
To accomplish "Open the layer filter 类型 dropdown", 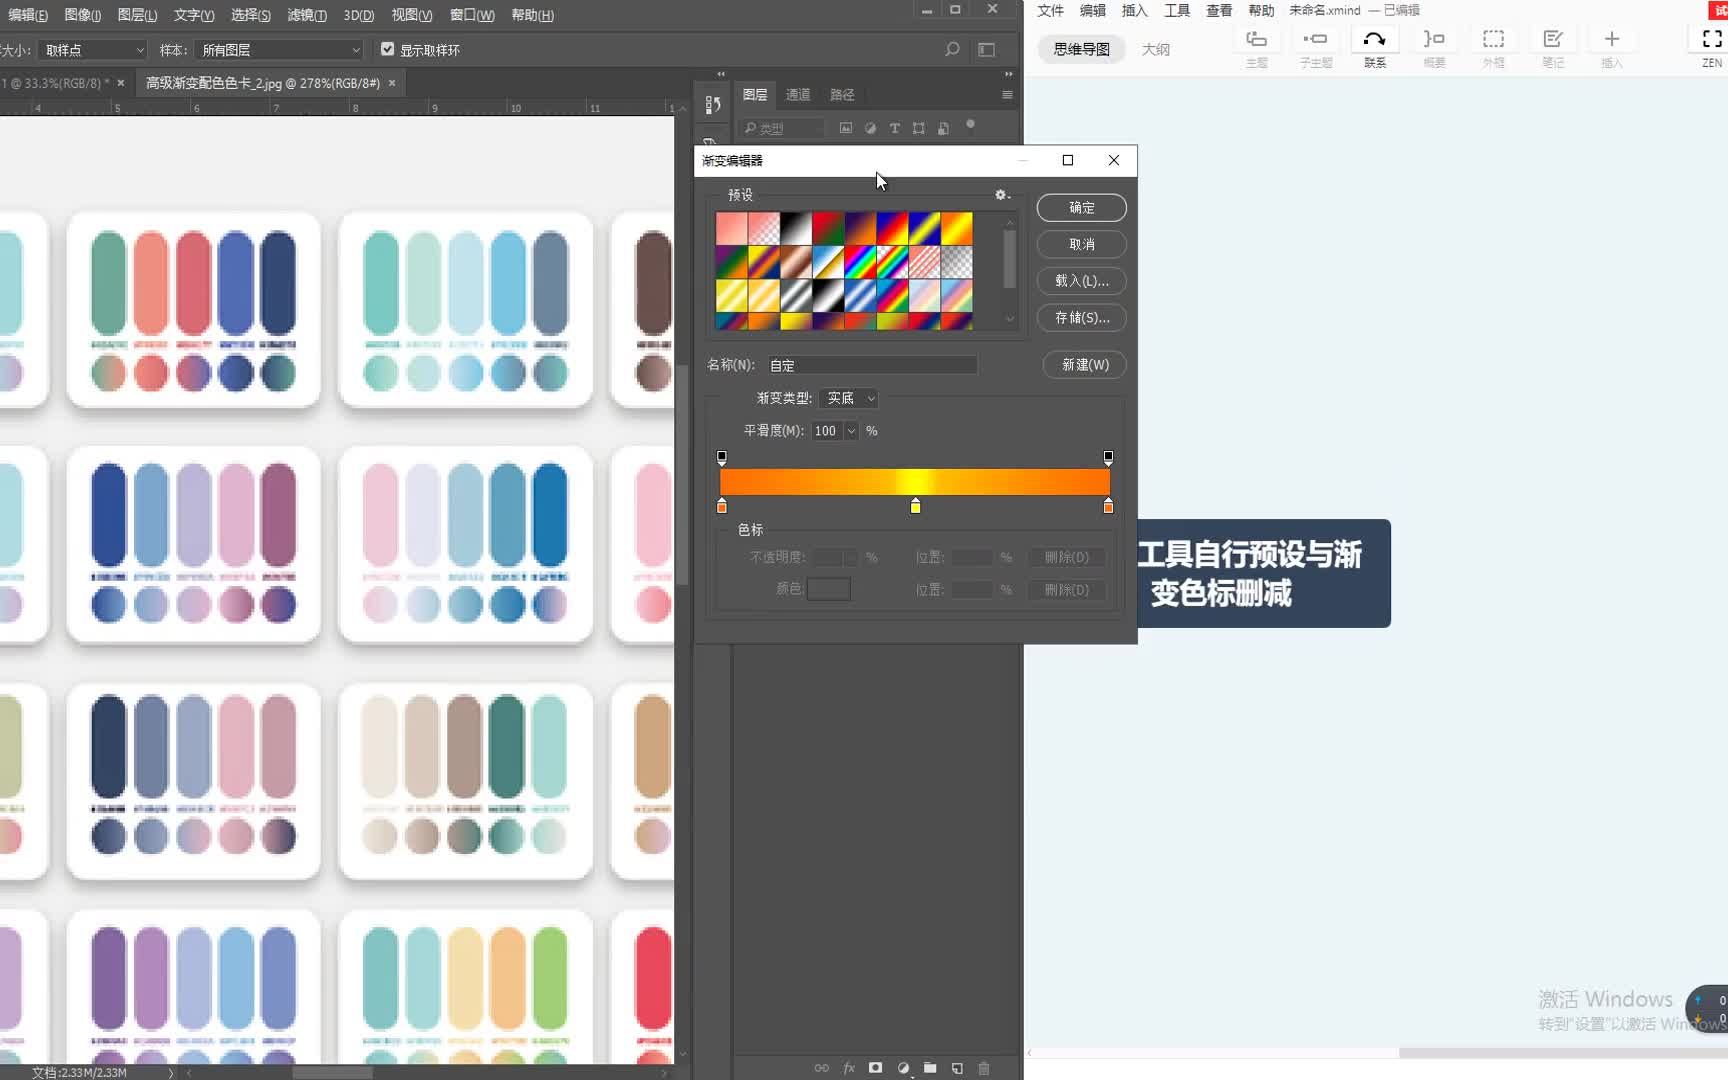I will pyautogui.click(x=783, y=128).
